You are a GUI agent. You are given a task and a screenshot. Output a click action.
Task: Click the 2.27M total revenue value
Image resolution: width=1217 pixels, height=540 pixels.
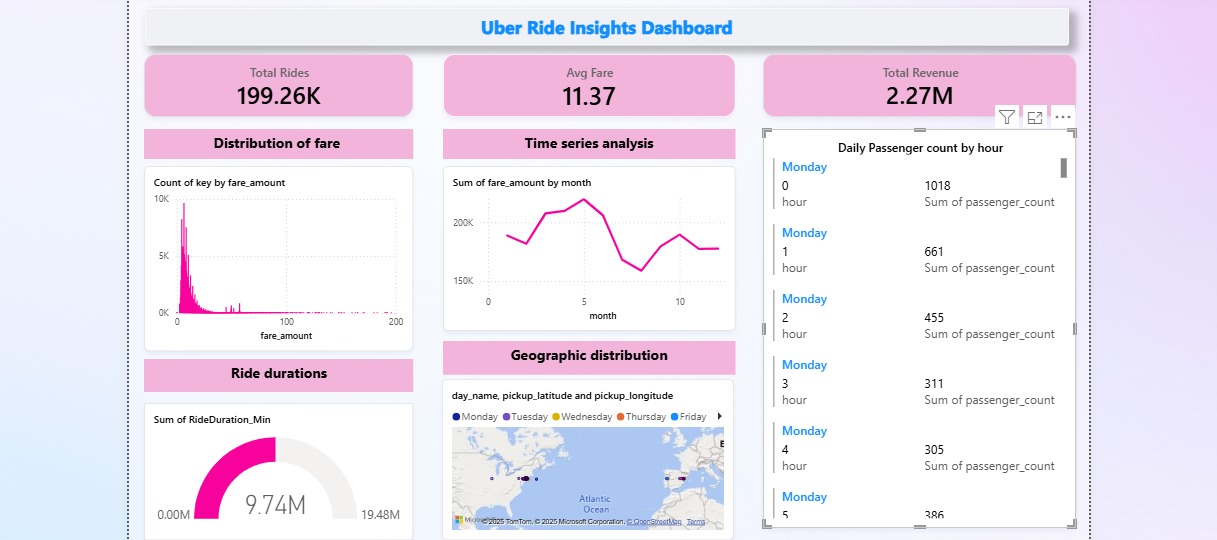pos(920,96)
